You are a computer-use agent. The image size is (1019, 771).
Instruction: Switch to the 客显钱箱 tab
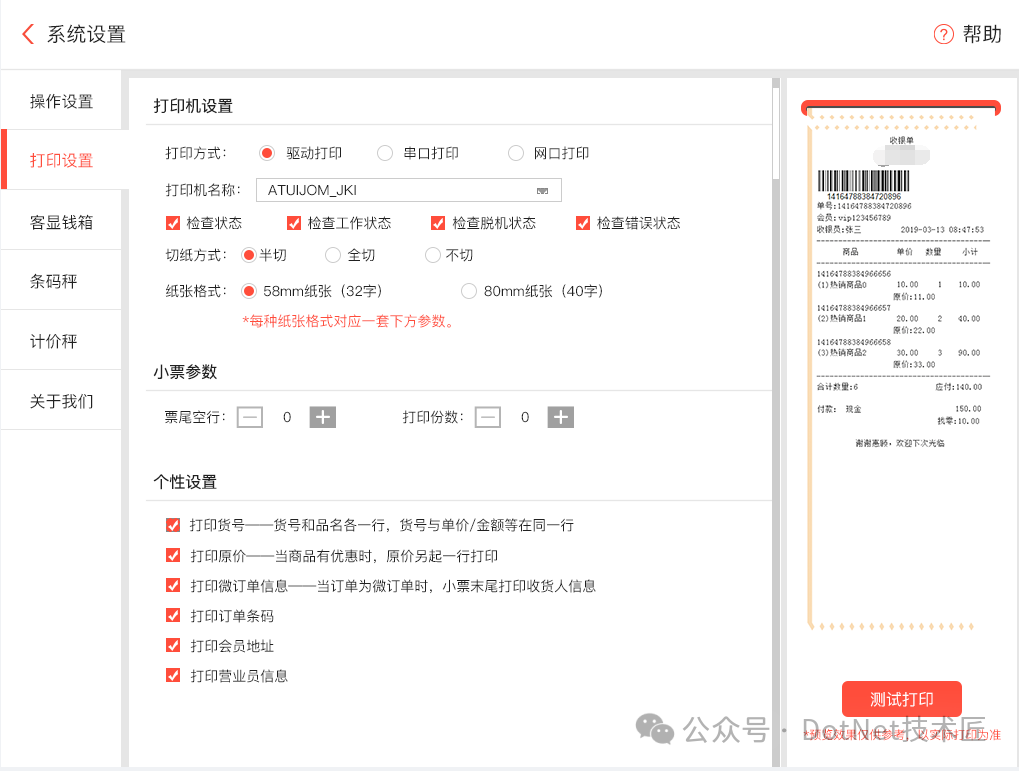click(x=61, y=221)
